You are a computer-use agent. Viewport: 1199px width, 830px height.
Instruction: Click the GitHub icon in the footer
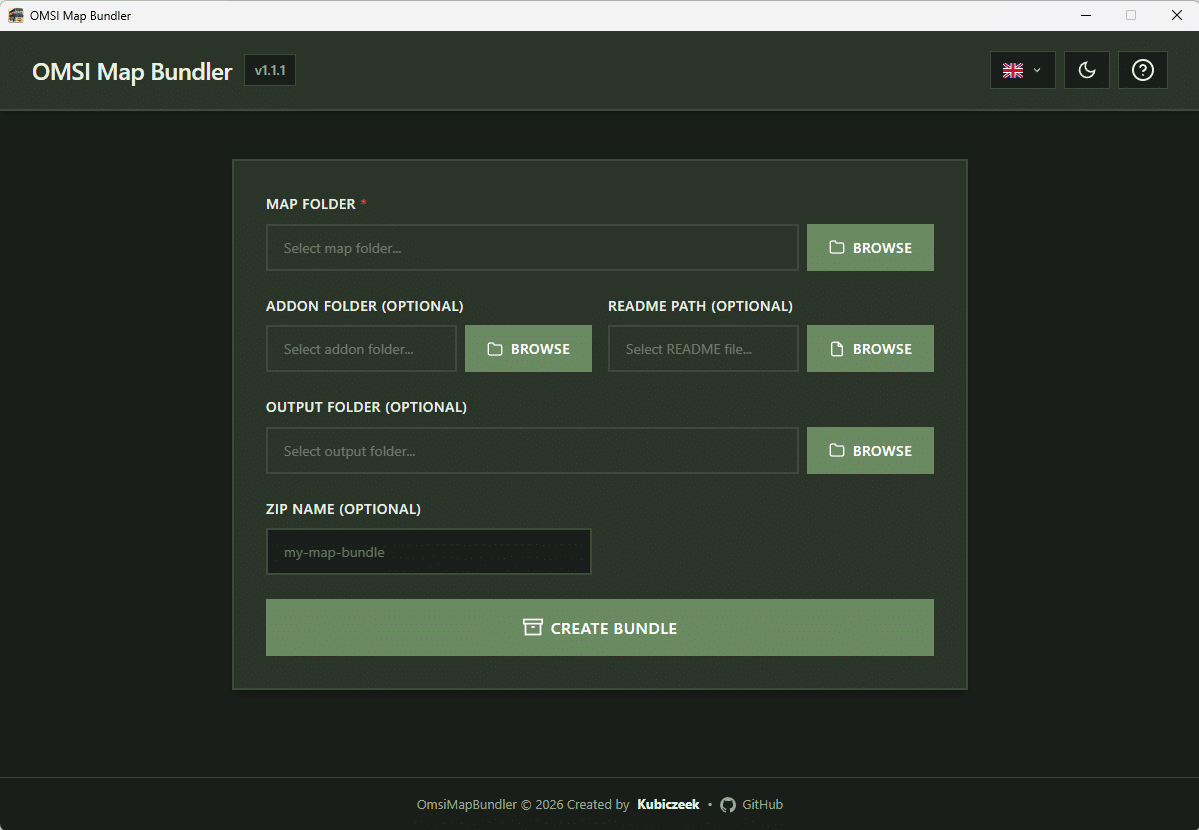[x=728, y=805]
